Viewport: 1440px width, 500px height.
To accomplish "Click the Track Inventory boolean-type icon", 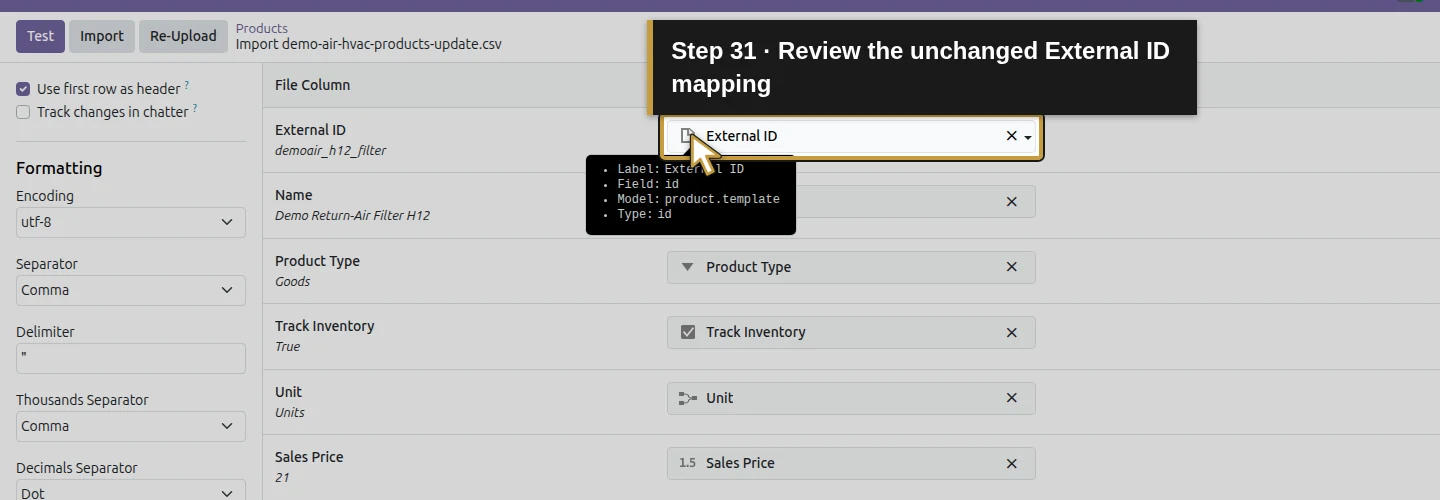I will (x=687, y=332).
